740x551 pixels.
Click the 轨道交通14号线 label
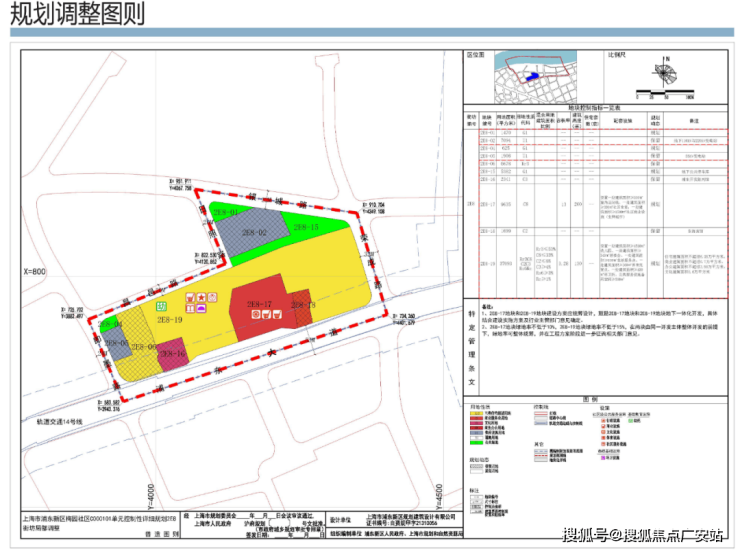coord(60,422)
